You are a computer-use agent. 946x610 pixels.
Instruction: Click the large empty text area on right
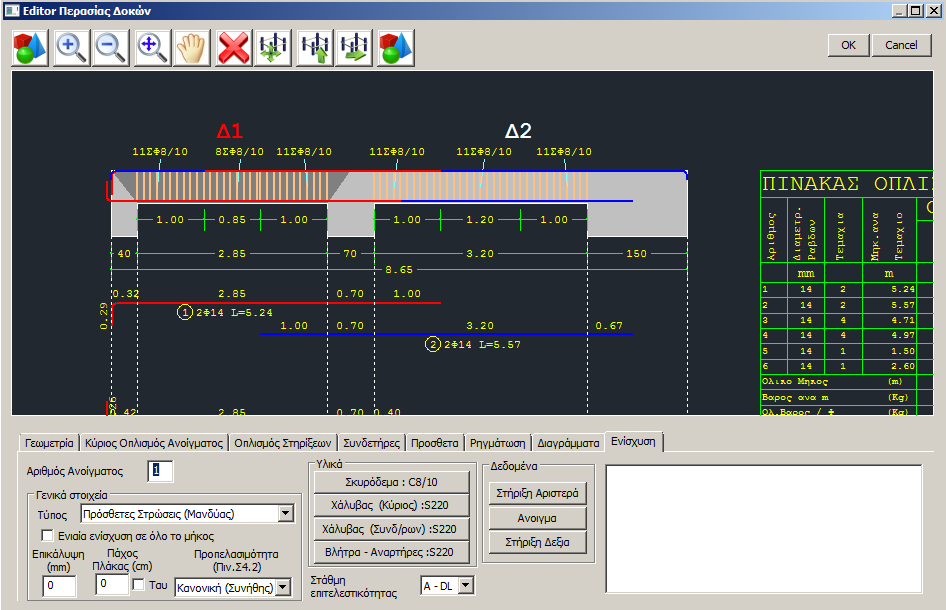click(x=764, y=529)
